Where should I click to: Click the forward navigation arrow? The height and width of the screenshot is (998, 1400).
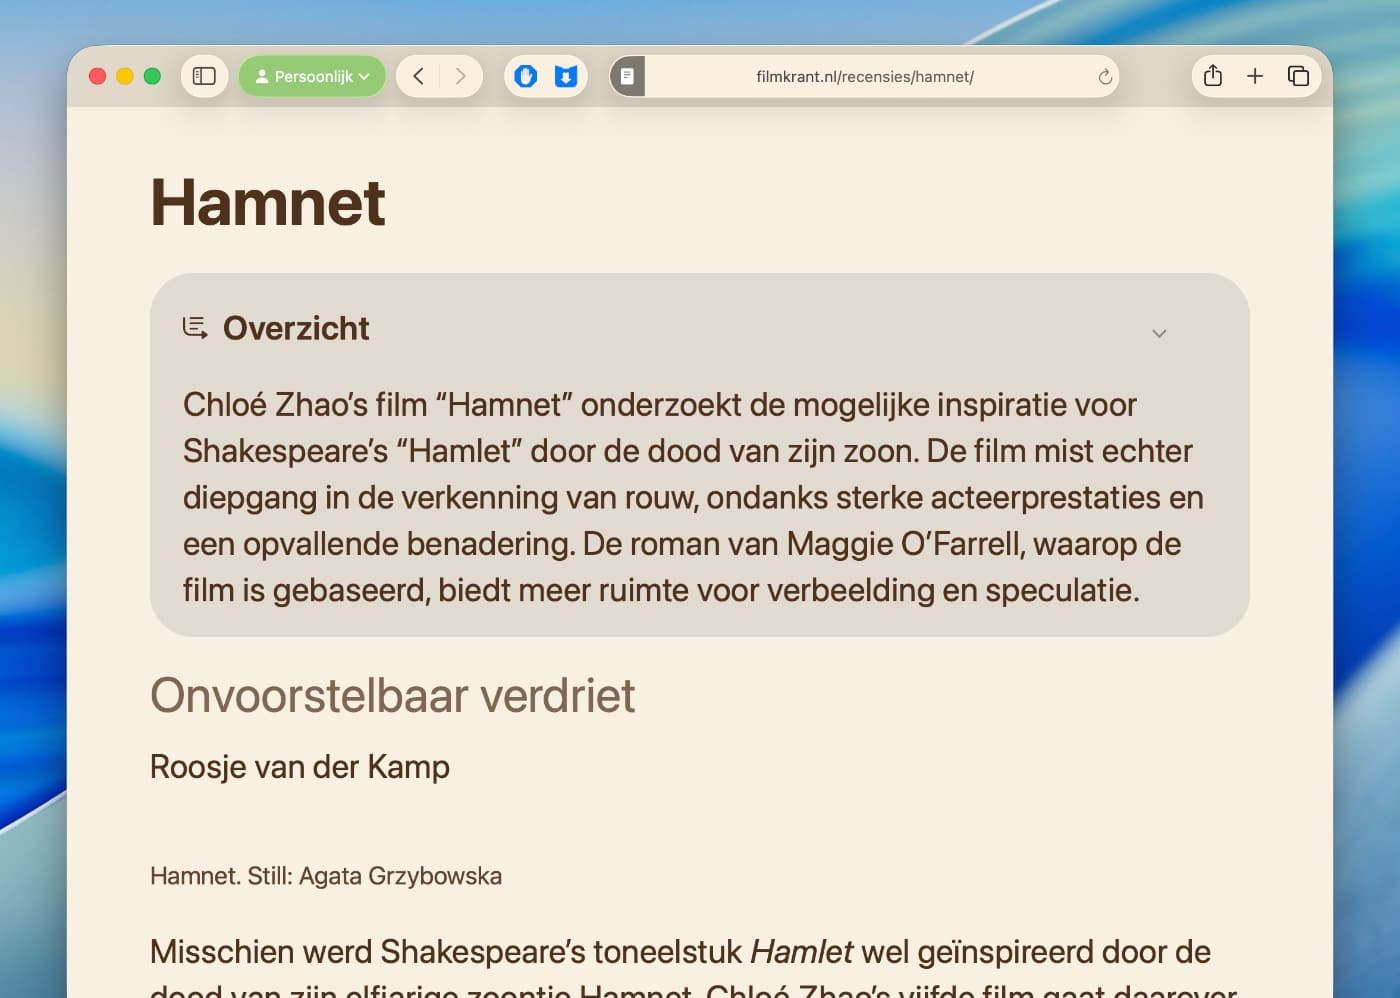coord(460,76)
